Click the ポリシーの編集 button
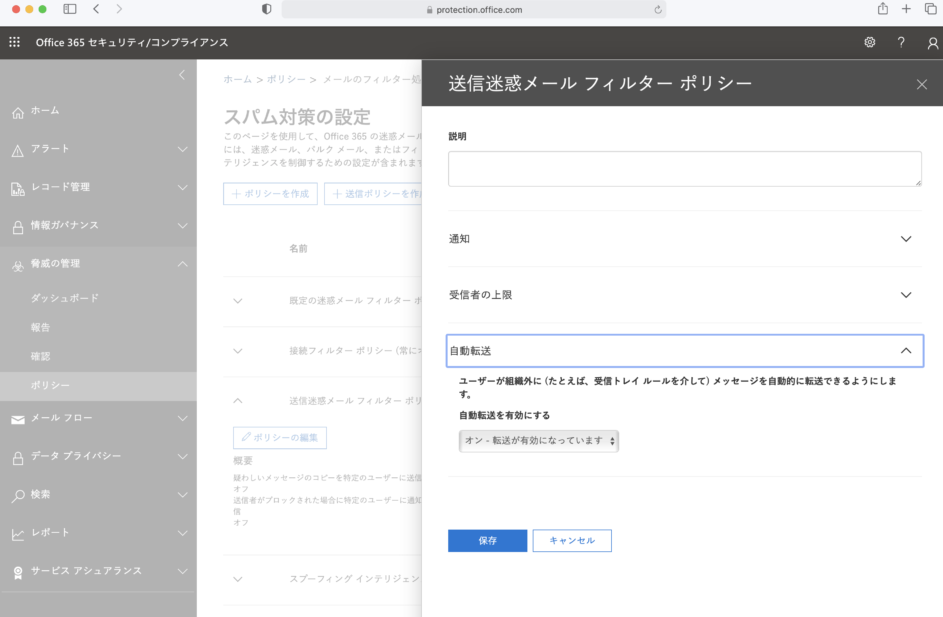 pos(280,438)
